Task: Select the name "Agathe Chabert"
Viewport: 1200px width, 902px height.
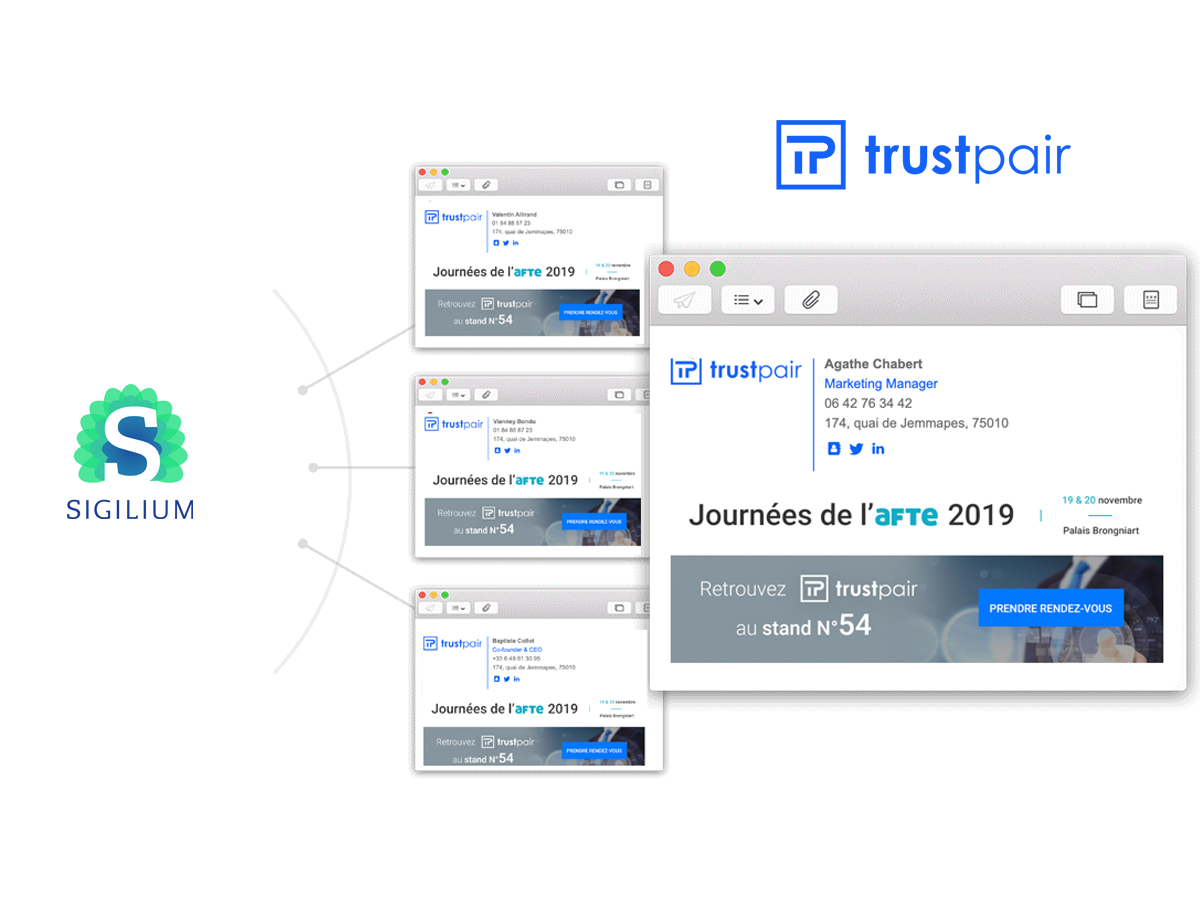Action: click(x=873, y=364)
